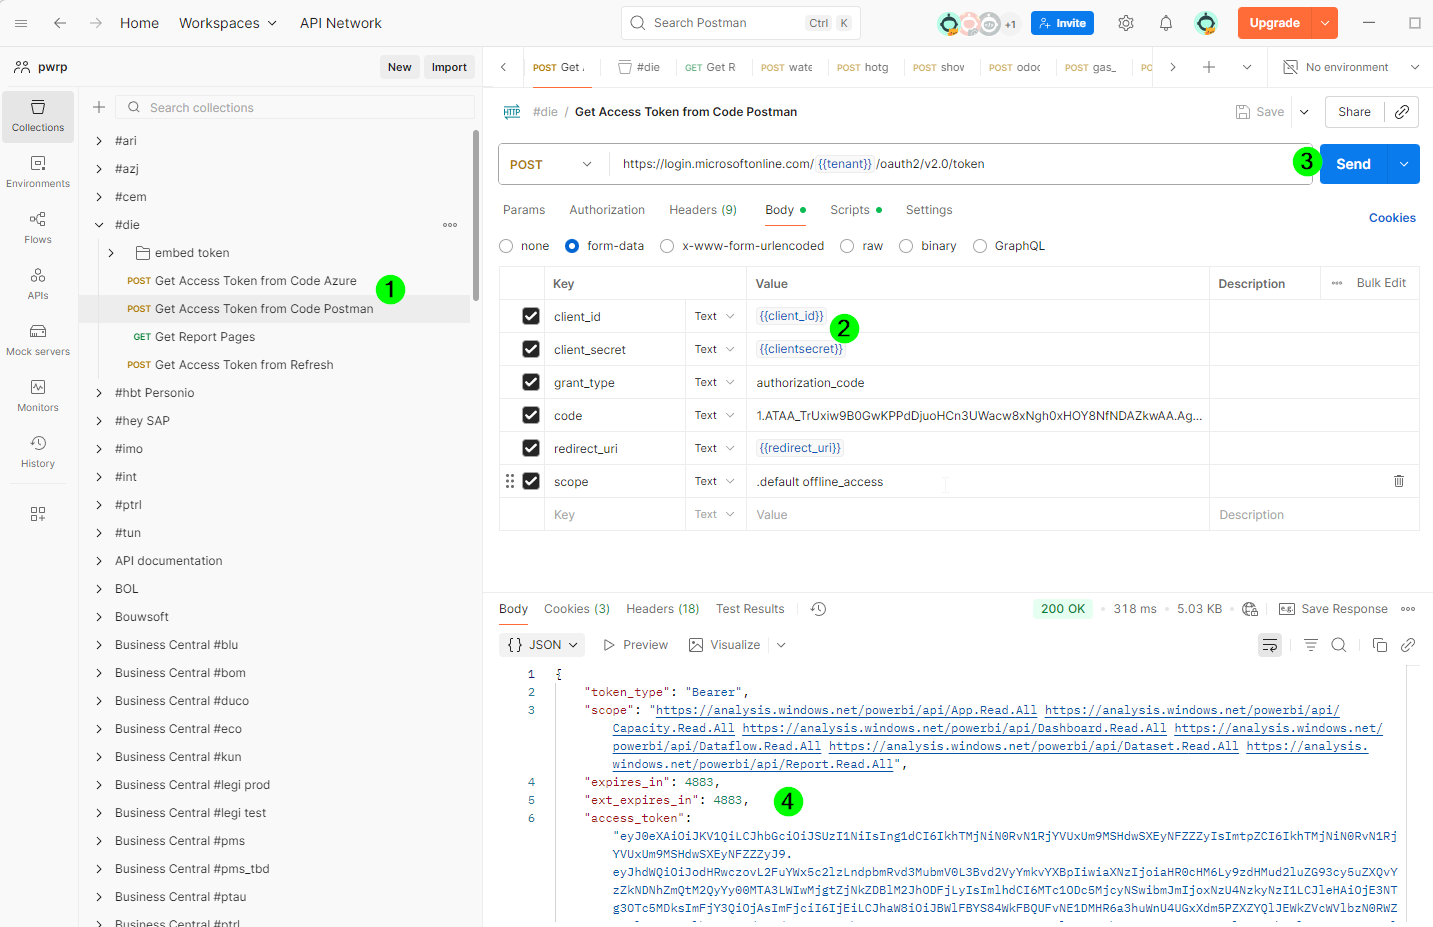Open the POST method dropdown

click(x=551, y=164)
